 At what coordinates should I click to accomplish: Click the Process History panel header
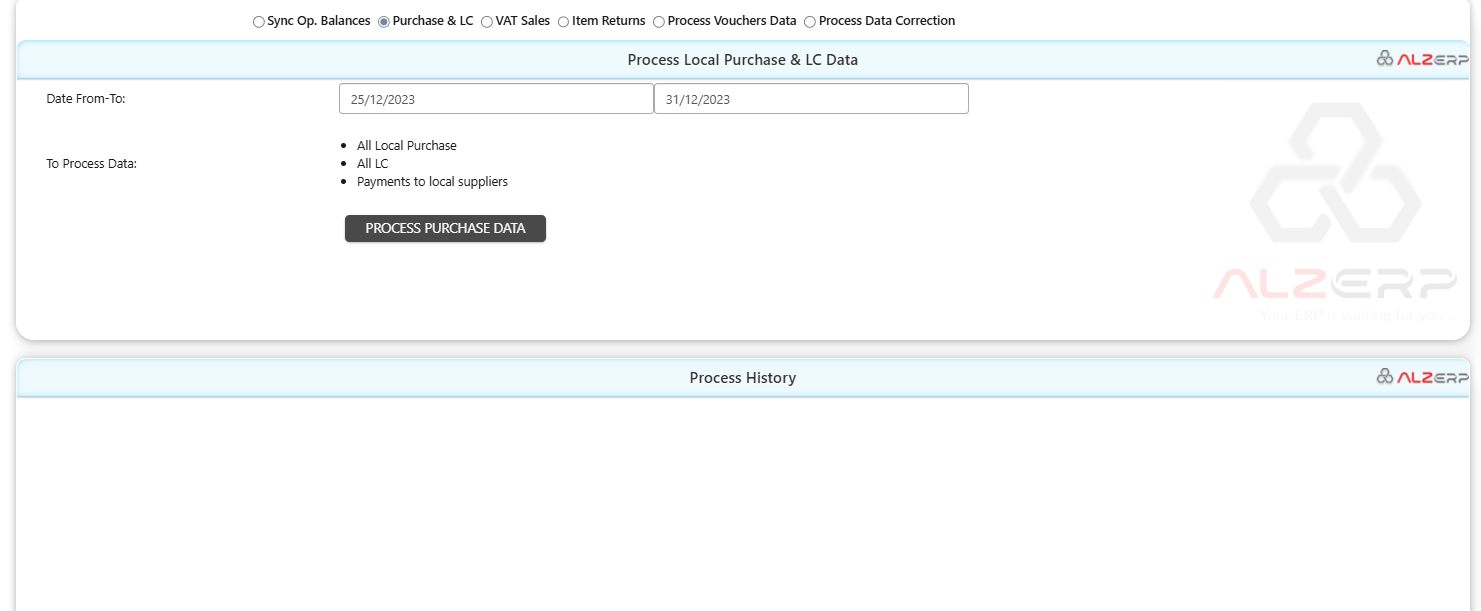[742, 378]
